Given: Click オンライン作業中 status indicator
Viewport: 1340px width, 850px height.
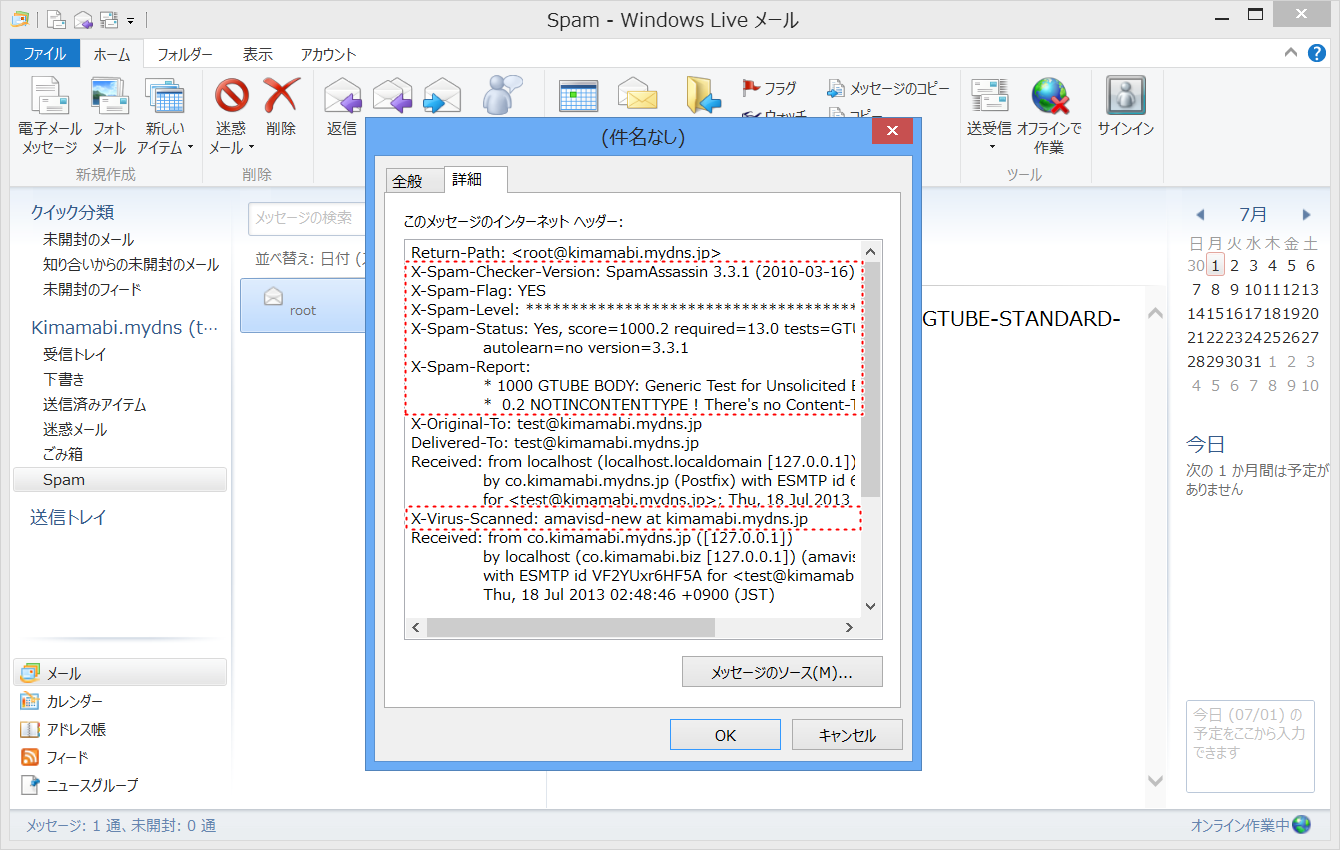Looking at the screenshot, I should 1250,826.
